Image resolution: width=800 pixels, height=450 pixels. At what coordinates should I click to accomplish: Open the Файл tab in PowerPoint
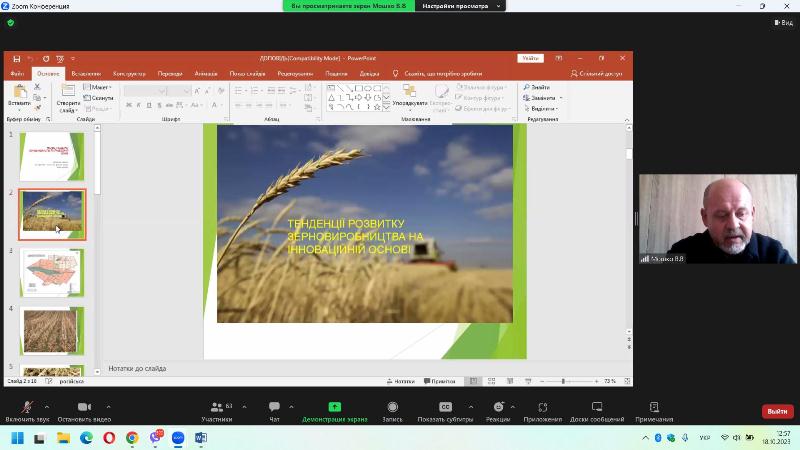(x=17, y=74)
